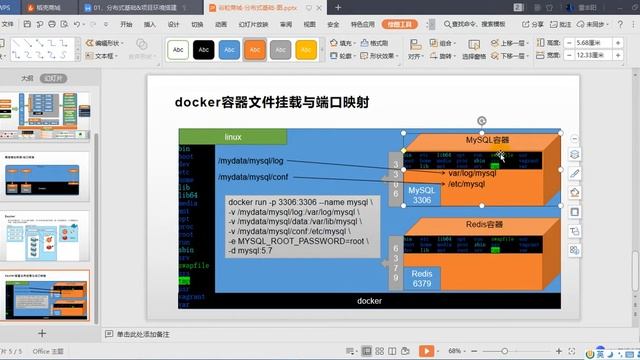Viewport: 640px width, 360px height.
Task: Click the help question mark icon
Action: (620, 24)
